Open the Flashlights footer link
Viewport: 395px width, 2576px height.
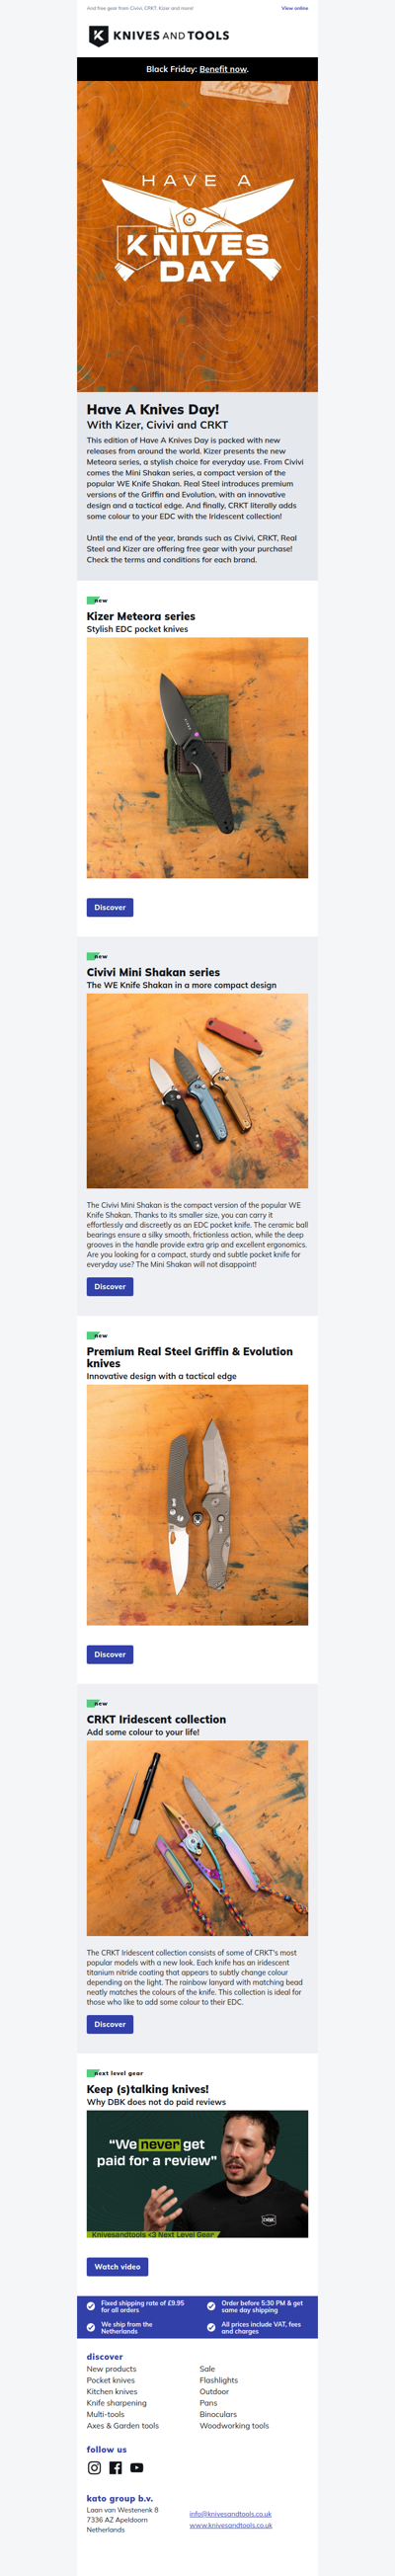(219, 2380)
